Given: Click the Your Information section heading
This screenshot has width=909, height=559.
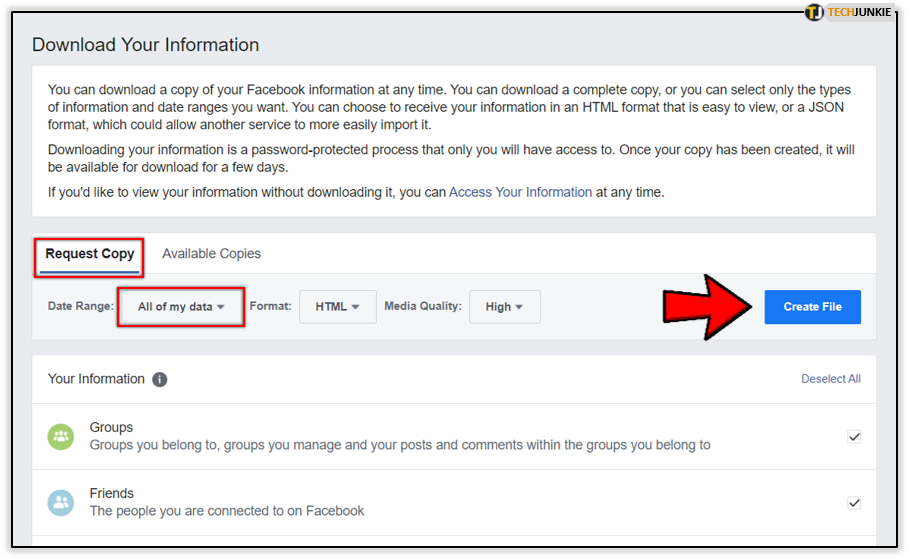Looking at the screenshot, I should (96, 379).
